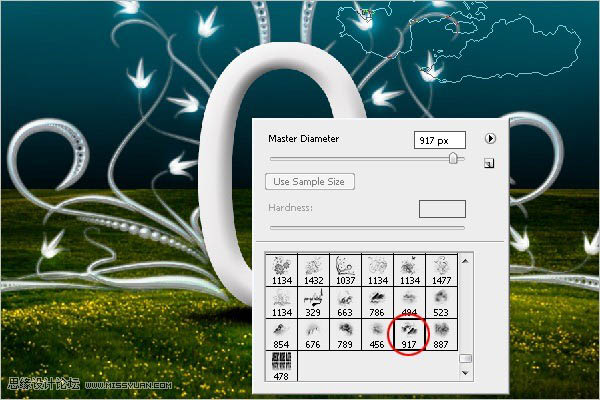Click the brush list scroll up arrow
The width and height of the screenshot is (600, 400).
point(465,261)
